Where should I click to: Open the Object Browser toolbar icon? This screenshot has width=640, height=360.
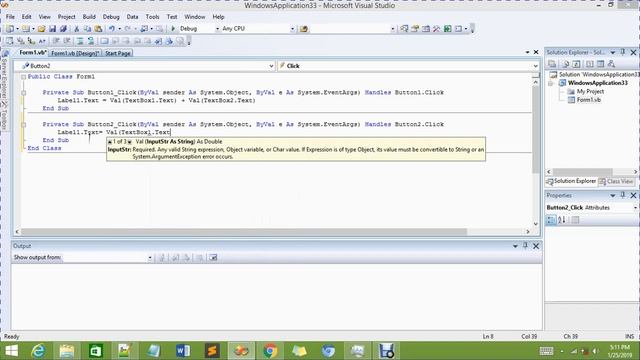click(426, 29)
